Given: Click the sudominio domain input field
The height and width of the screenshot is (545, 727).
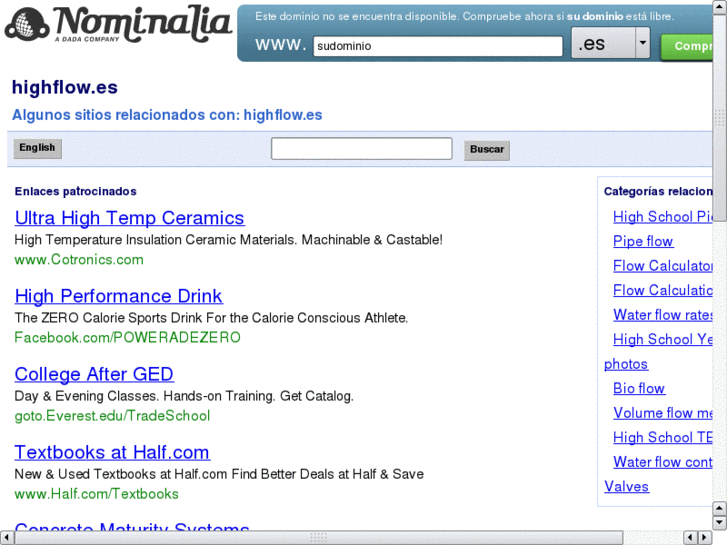Looking at the screenshot, I should [438, 46].
